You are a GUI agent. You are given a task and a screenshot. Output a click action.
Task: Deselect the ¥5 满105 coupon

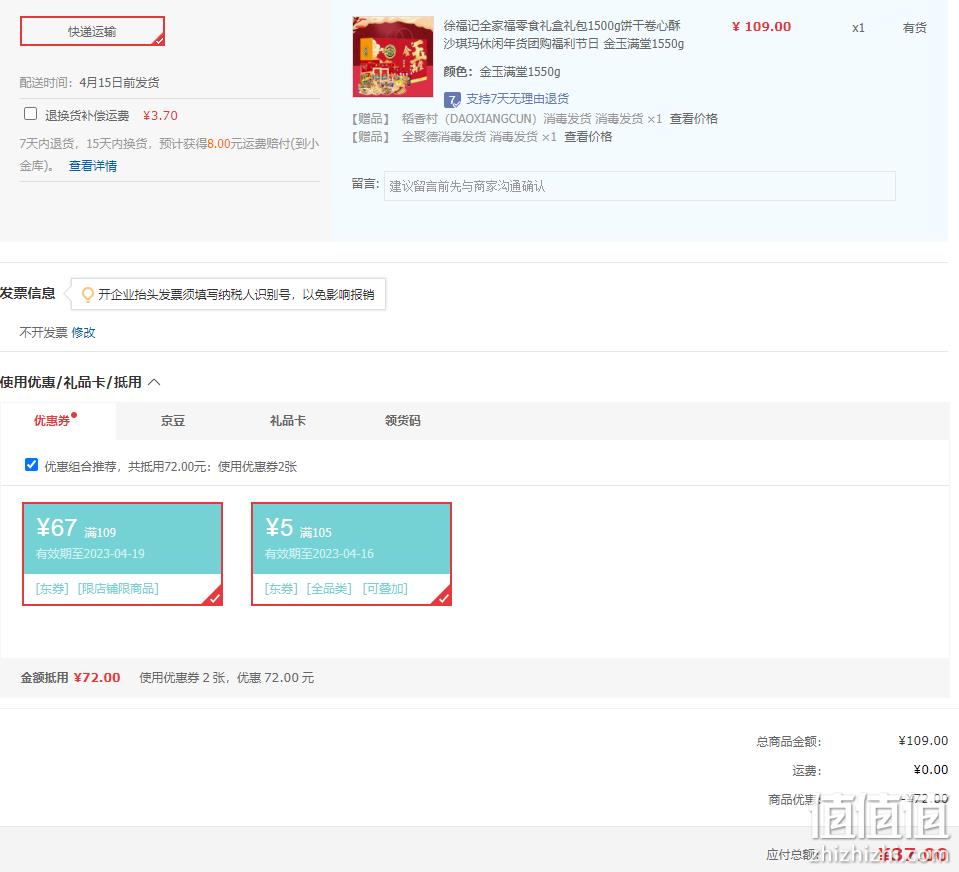pyautogui.click(x=352, y=554)
